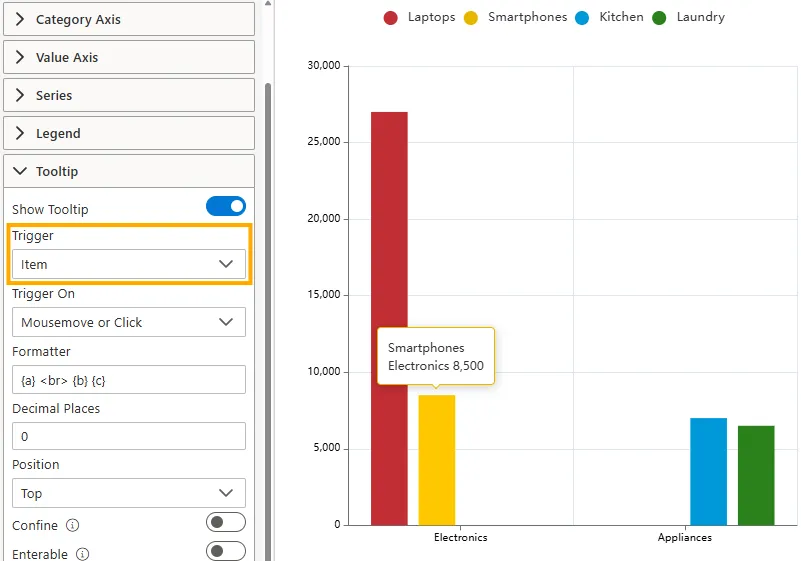The width and height of the screenshot is (801, 561).
Task: Click the Laptops red legend marker
Action: point(391,17)
